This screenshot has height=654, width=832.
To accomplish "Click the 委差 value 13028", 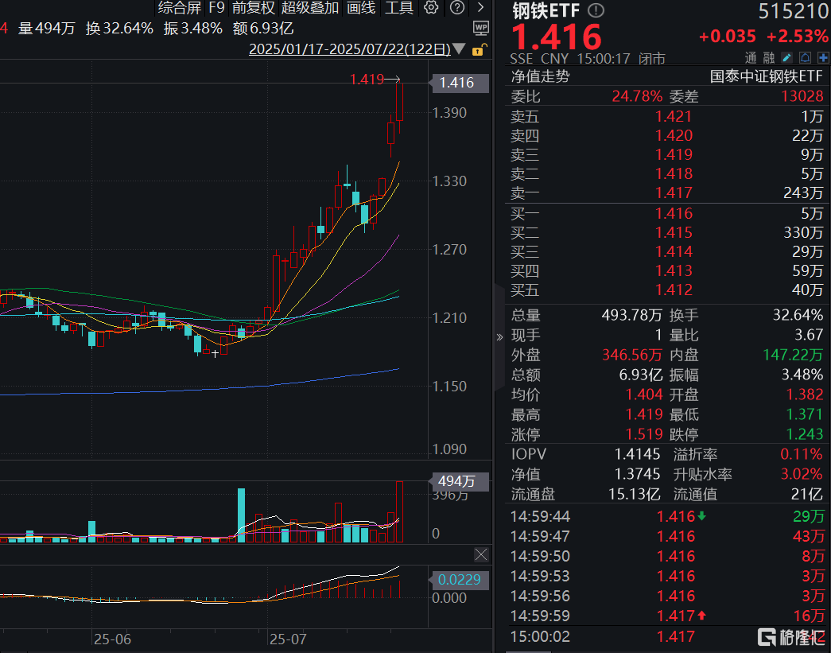I will point(802,97).
